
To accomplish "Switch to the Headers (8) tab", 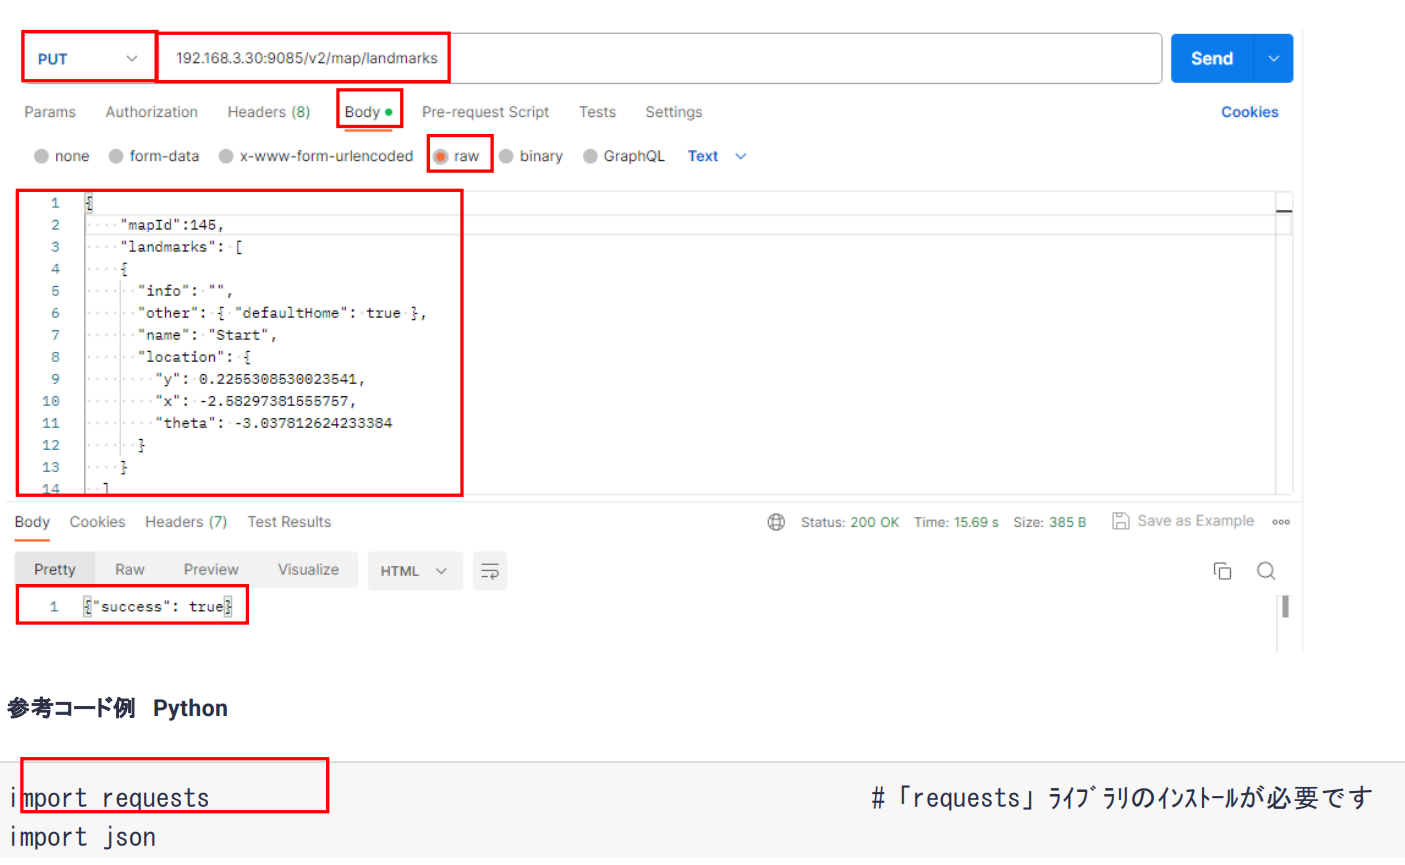I will [268, 112].
